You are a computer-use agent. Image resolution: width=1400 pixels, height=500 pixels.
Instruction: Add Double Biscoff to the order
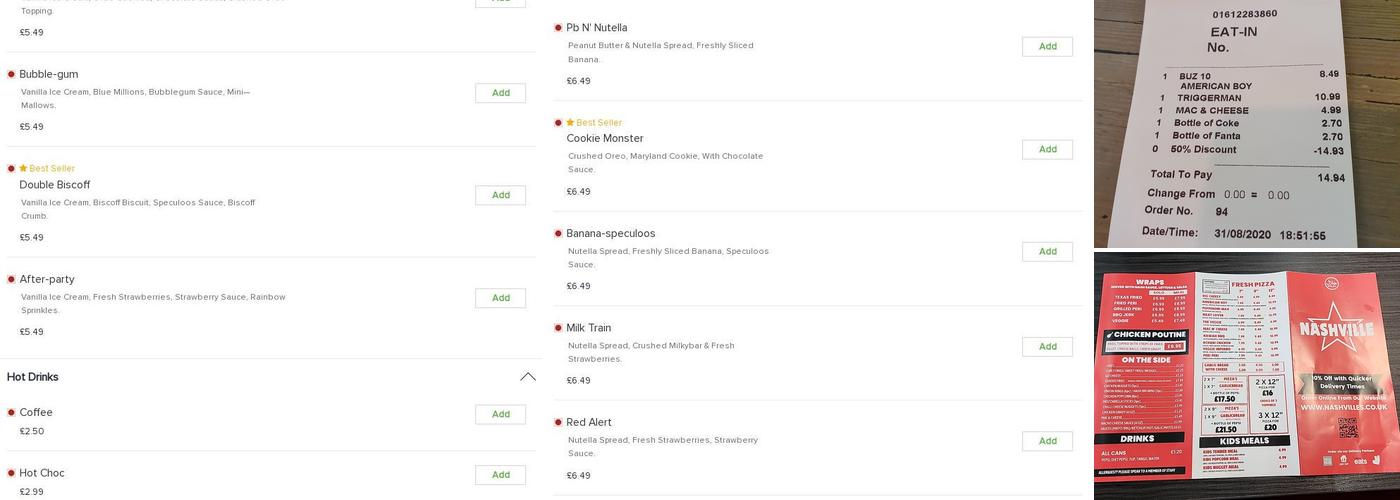tap(500, 195)
